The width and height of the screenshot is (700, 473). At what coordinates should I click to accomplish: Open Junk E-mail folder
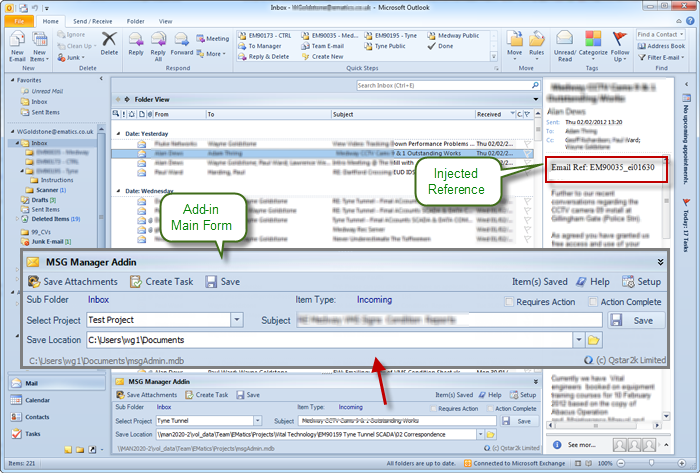pos(46,241)
